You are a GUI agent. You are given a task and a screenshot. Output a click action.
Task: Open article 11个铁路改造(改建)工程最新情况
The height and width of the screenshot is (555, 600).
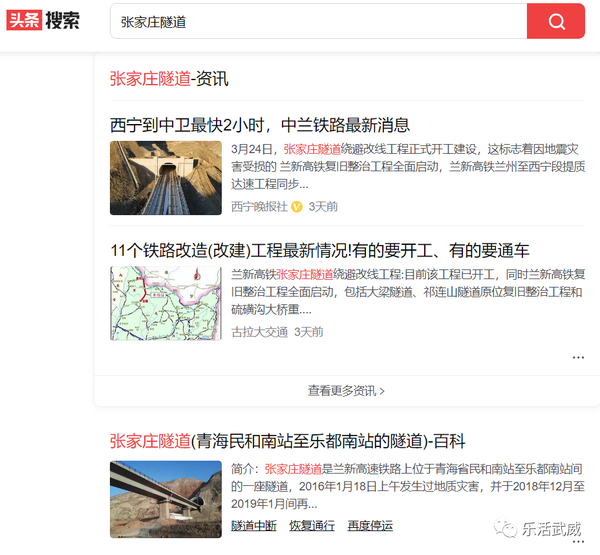pyautogui.click(x=320, y=251)
